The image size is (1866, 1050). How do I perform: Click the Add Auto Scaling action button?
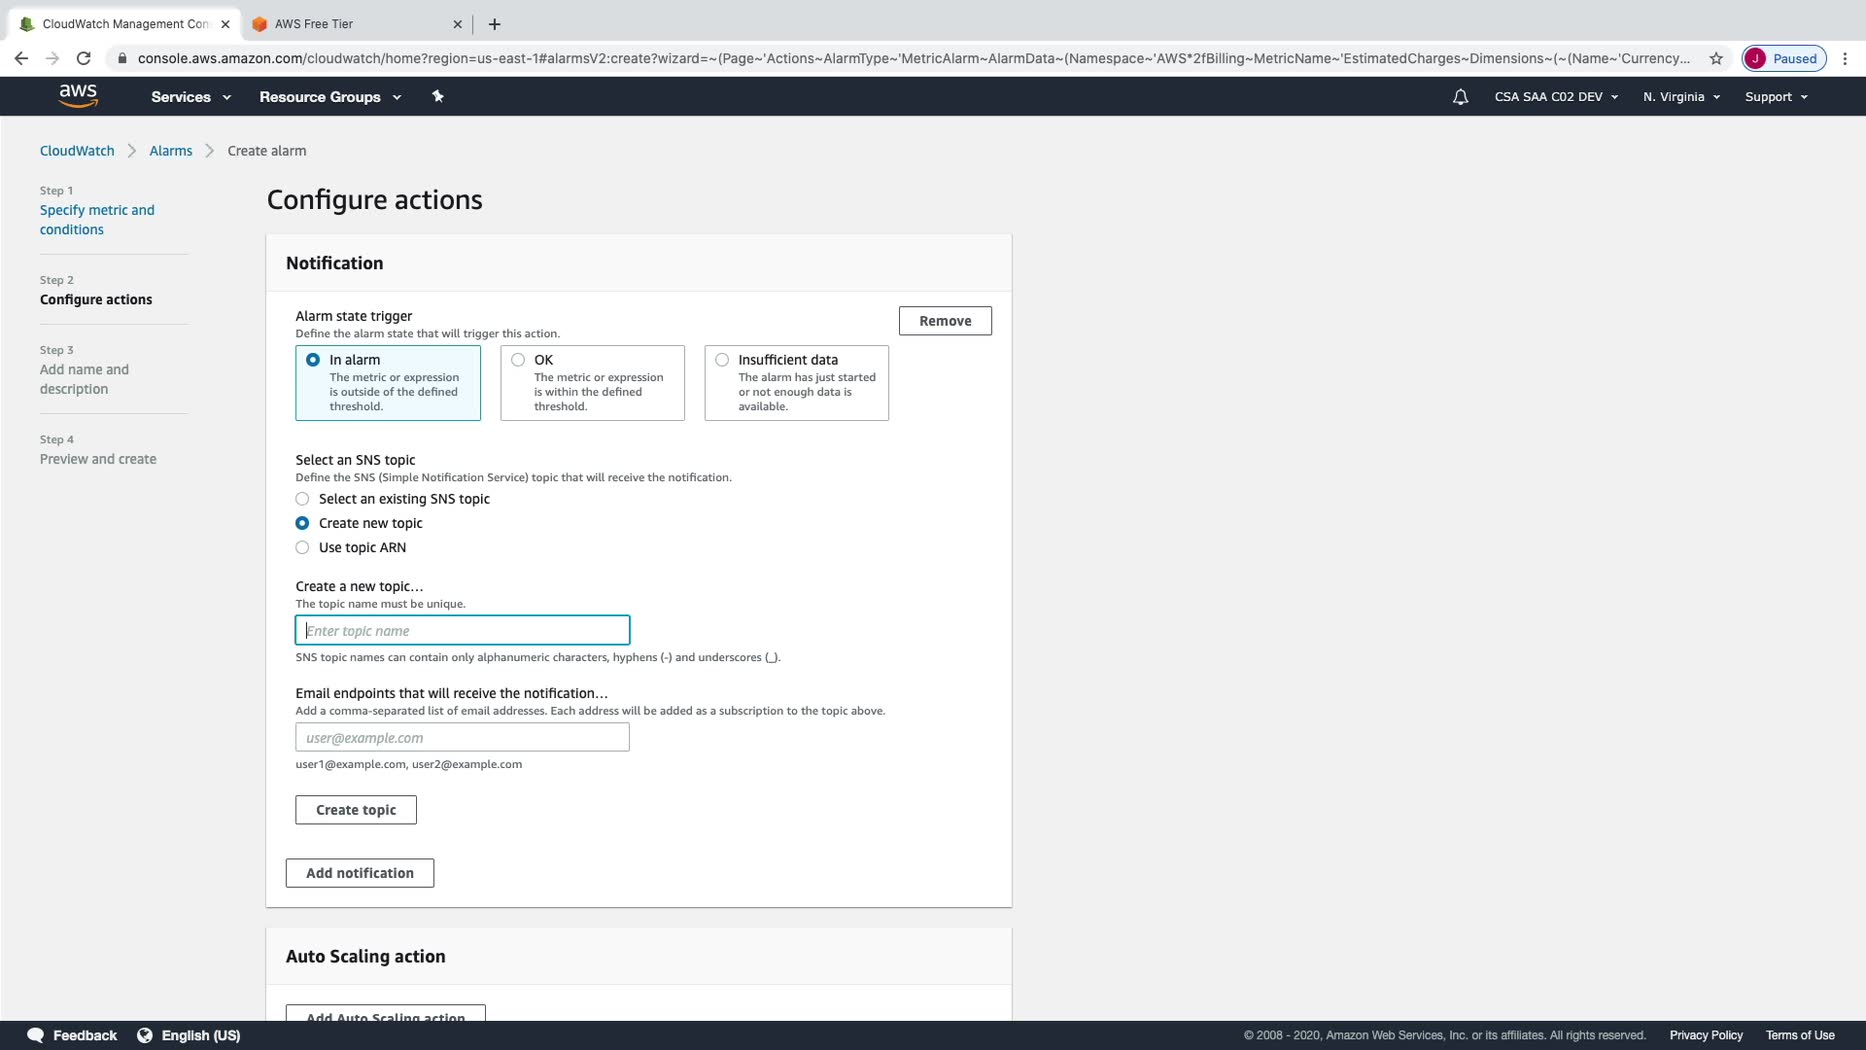click(x=386, y=1013)
